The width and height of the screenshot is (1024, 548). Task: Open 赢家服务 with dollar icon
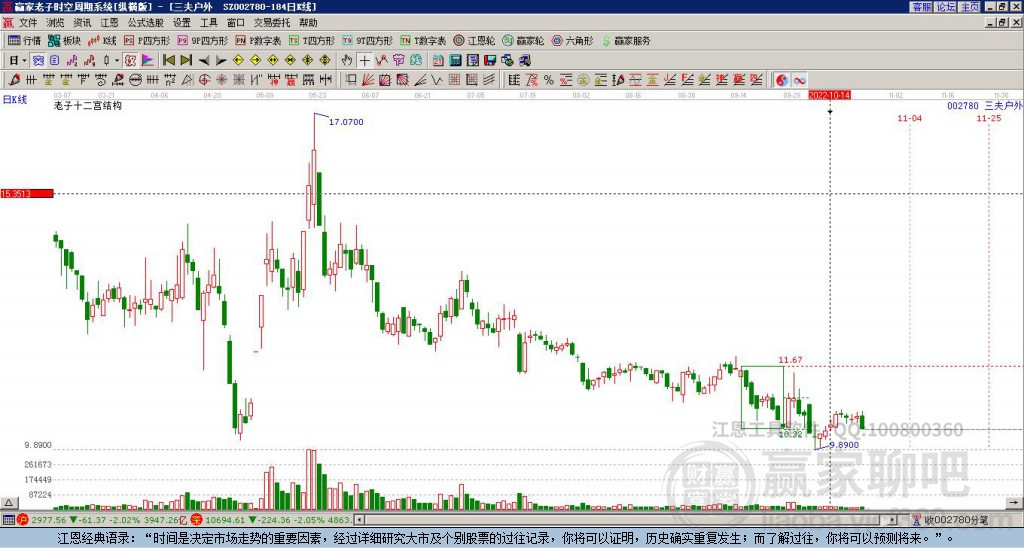pyautogui.click(x=626, y=40)
